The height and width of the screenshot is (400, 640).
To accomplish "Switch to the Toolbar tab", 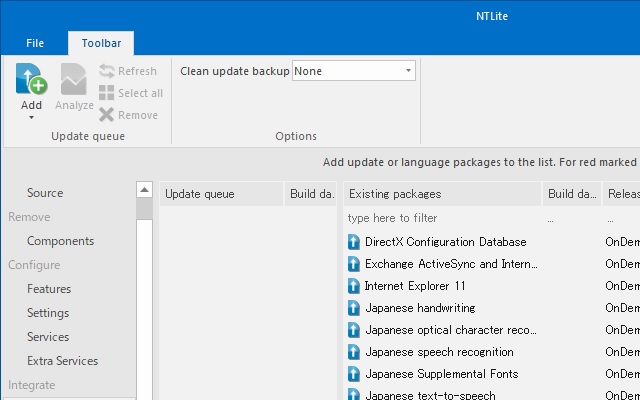I will (x=101, y=43).
